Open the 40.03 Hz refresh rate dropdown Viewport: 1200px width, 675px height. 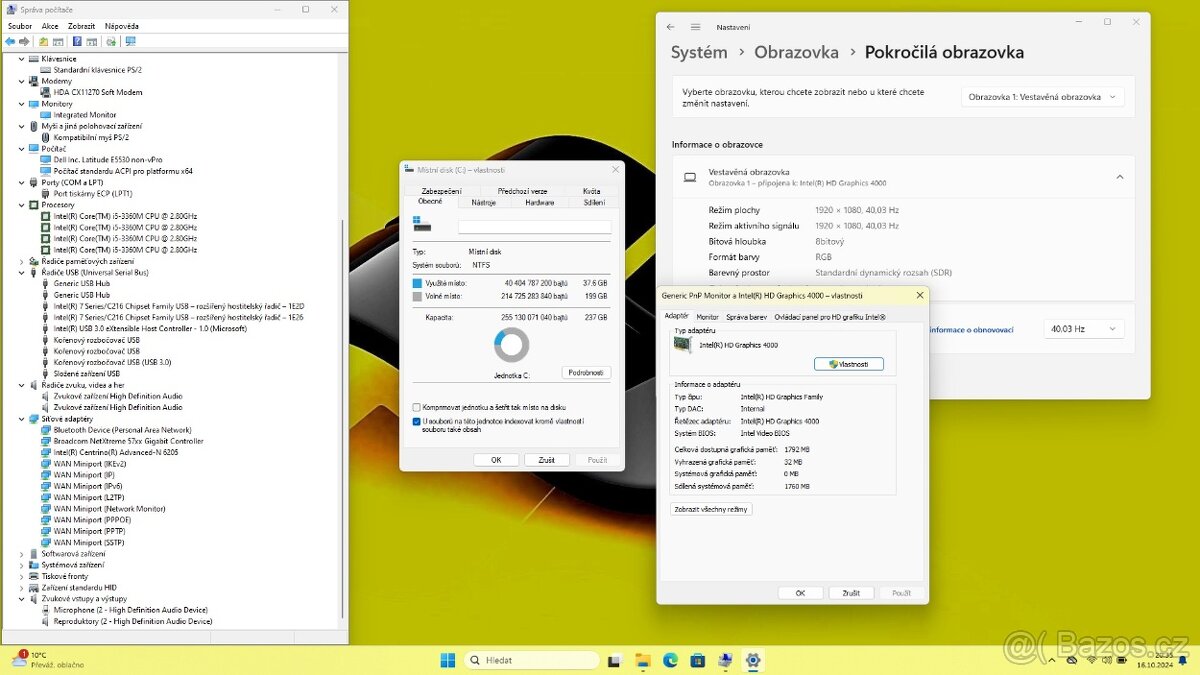point(1084,328)
